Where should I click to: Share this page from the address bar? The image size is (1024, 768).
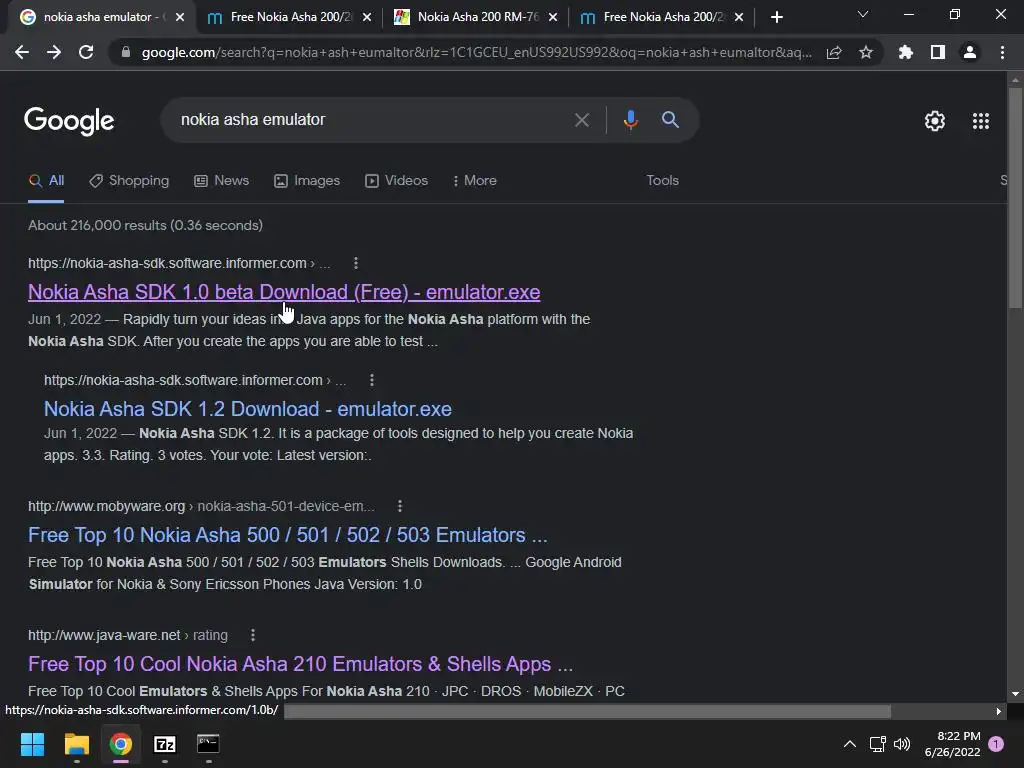834,52
